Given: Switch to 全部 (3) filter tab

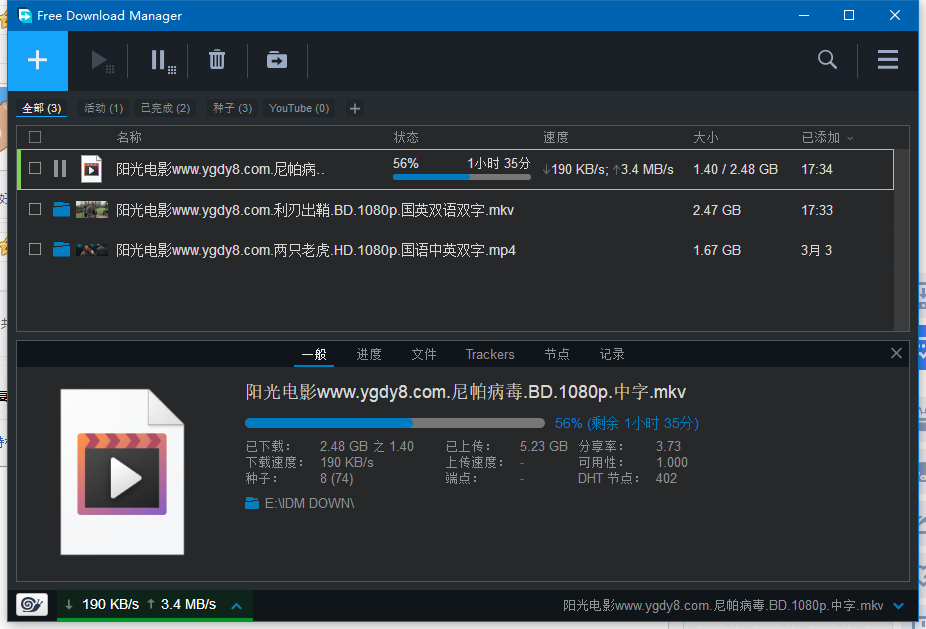Looking at the screenshot, I should pyautogui.click(x=41, y=108).
